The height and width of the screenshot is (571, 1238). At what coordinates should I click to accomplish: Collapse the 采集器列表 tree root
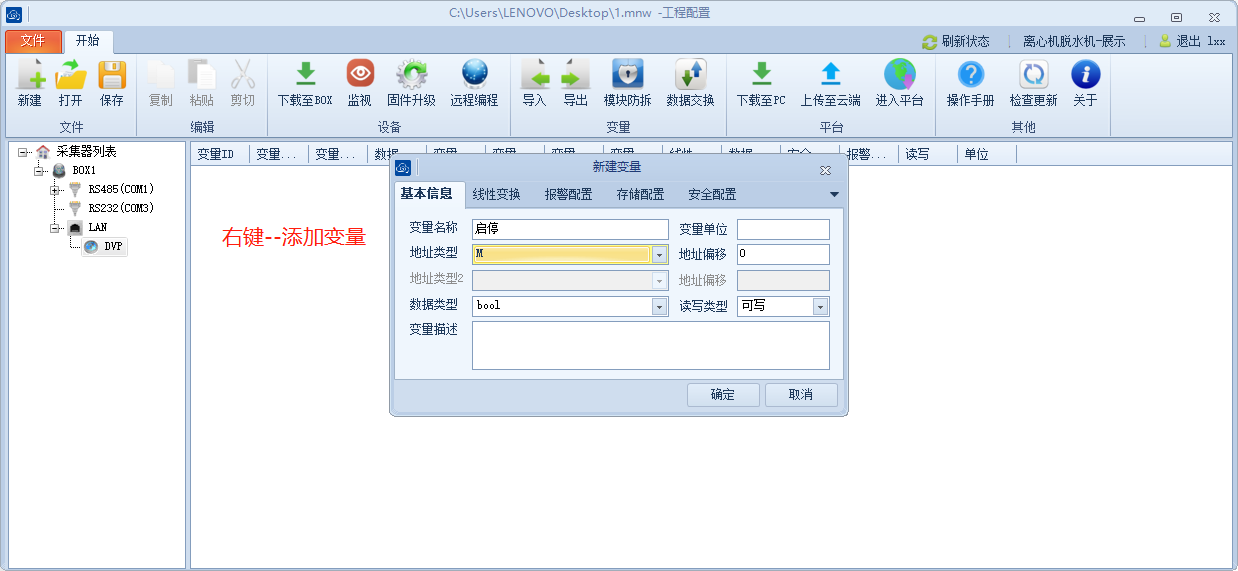[22, 152]
